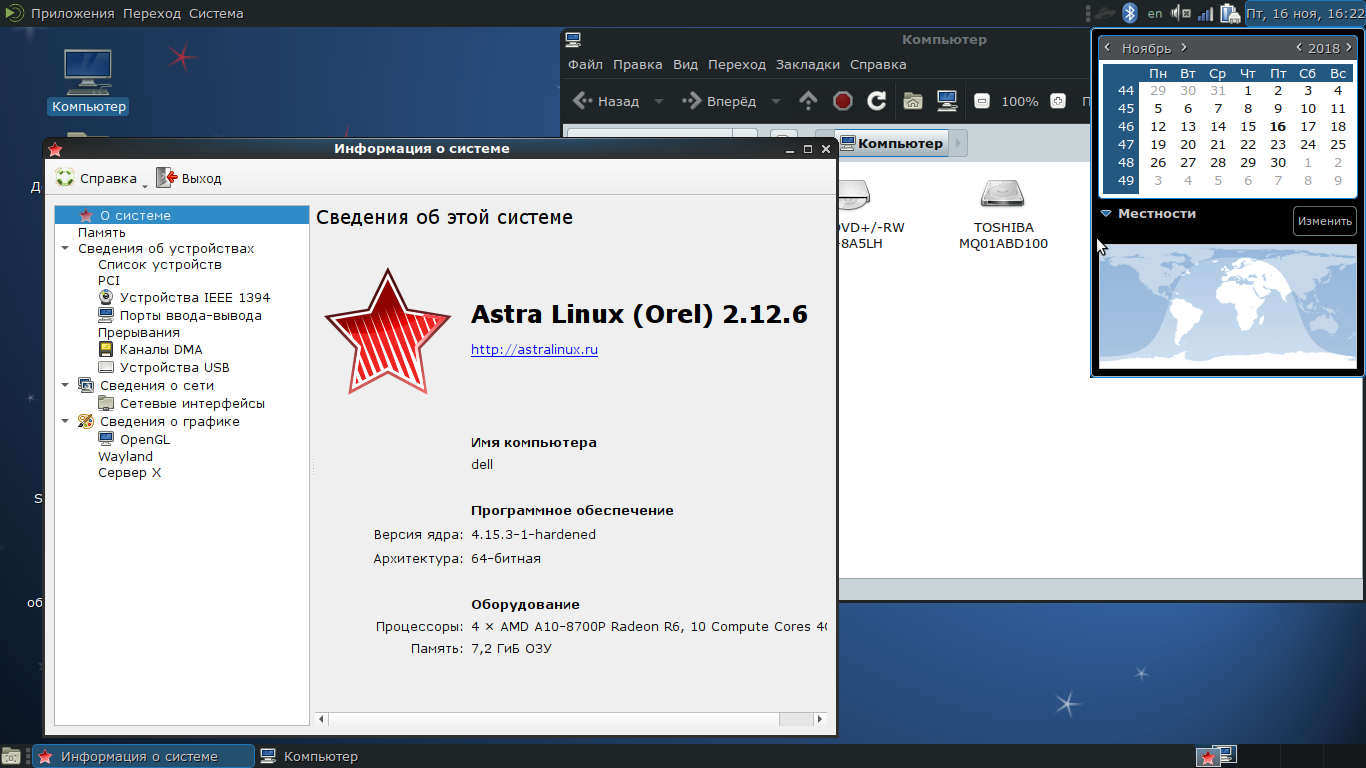Collapse the Местности section in the calendar popup

[1106, 213]
